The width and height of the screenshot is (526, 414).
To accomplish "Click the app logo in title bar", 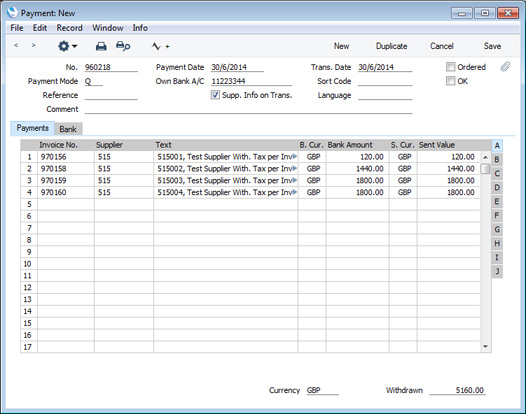I will pyautogui.click(x=12, y=12).
